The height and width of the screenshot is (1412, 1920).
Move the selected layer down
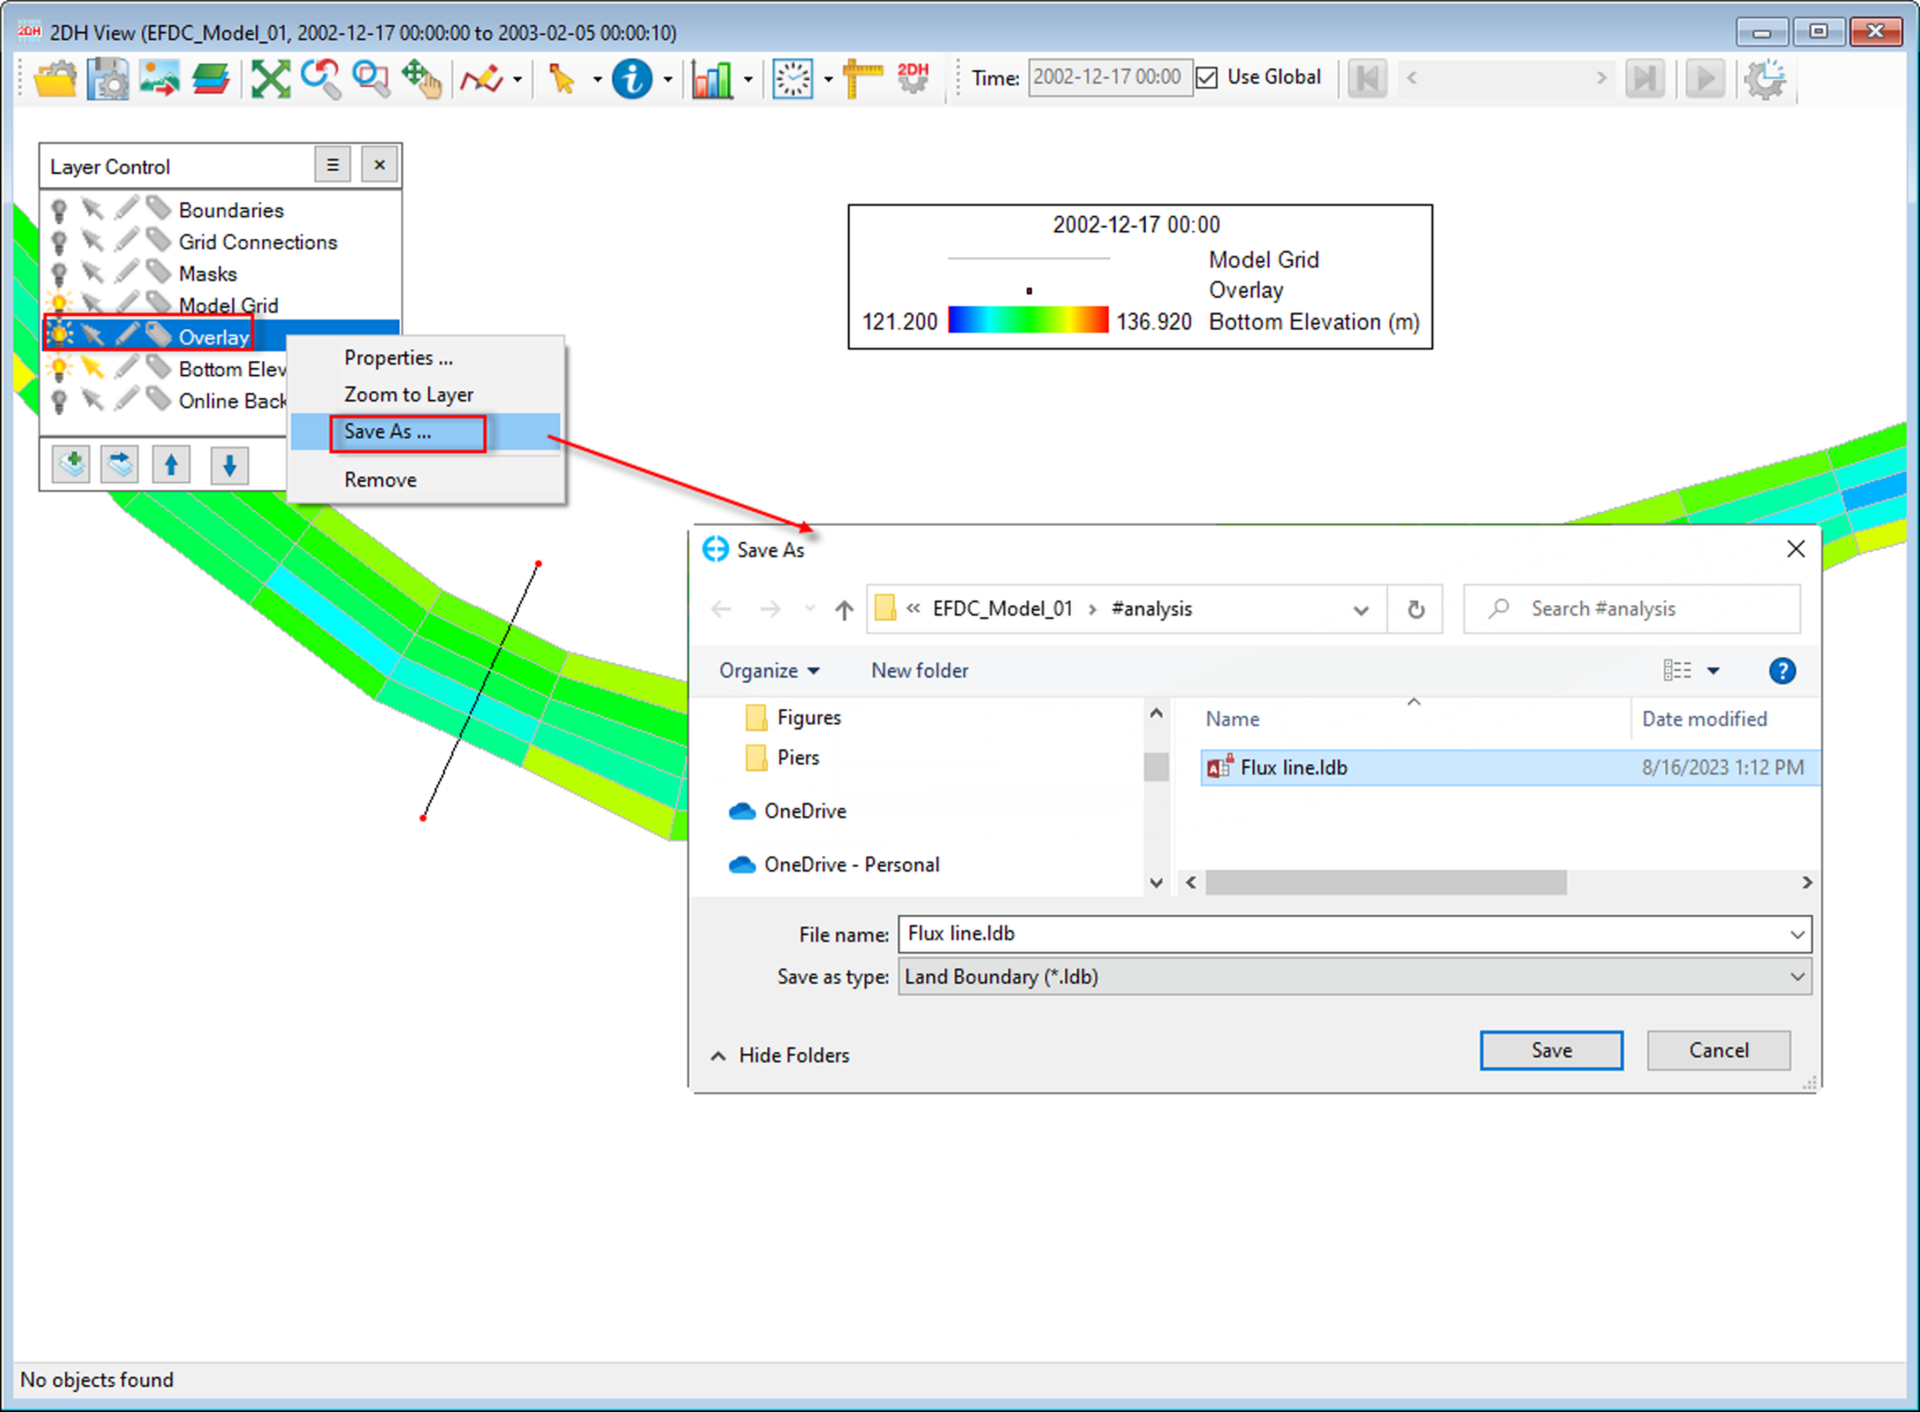click(229, 464)
